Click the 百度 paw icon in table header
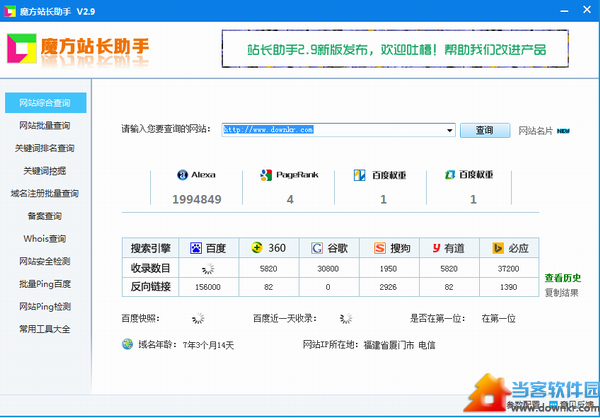Image resolution: width=600 pixels, height=418 pixels. 196,248
